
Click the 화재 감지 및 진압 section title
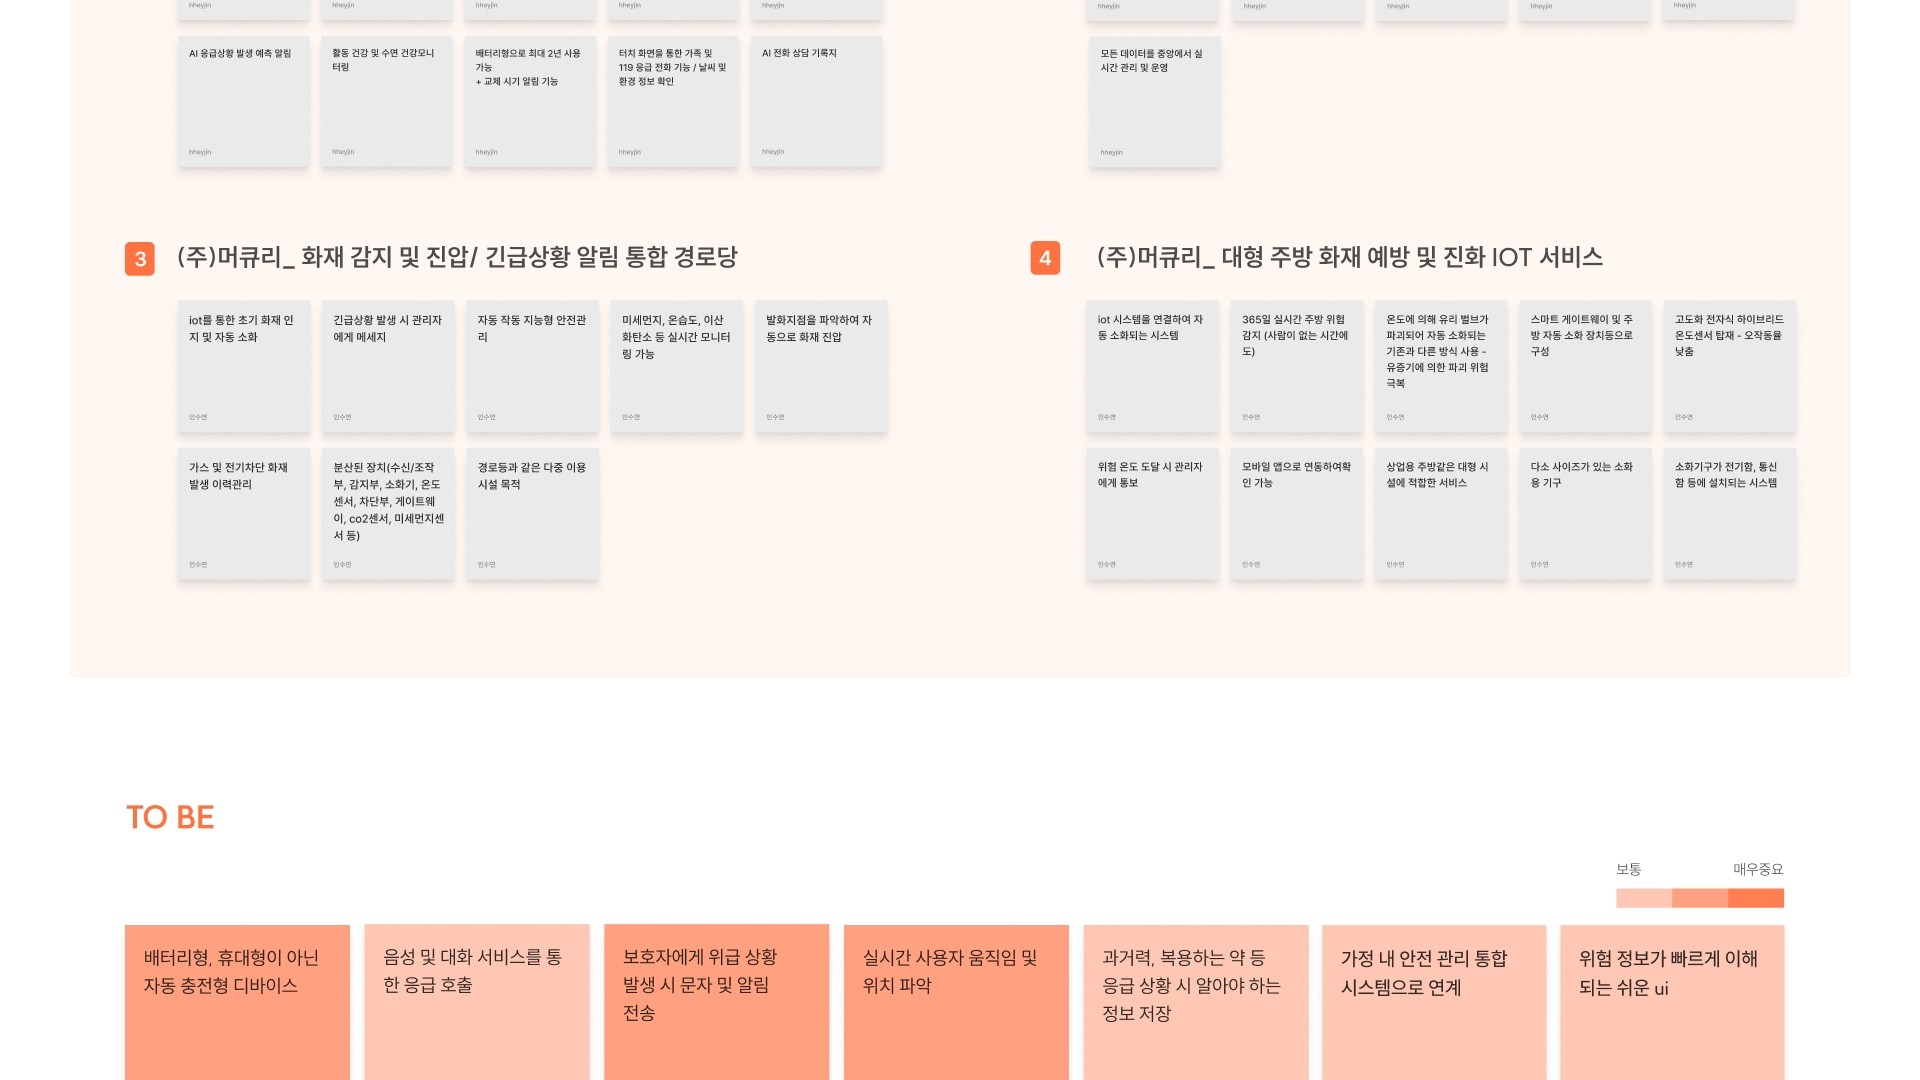tap(457, 257)
